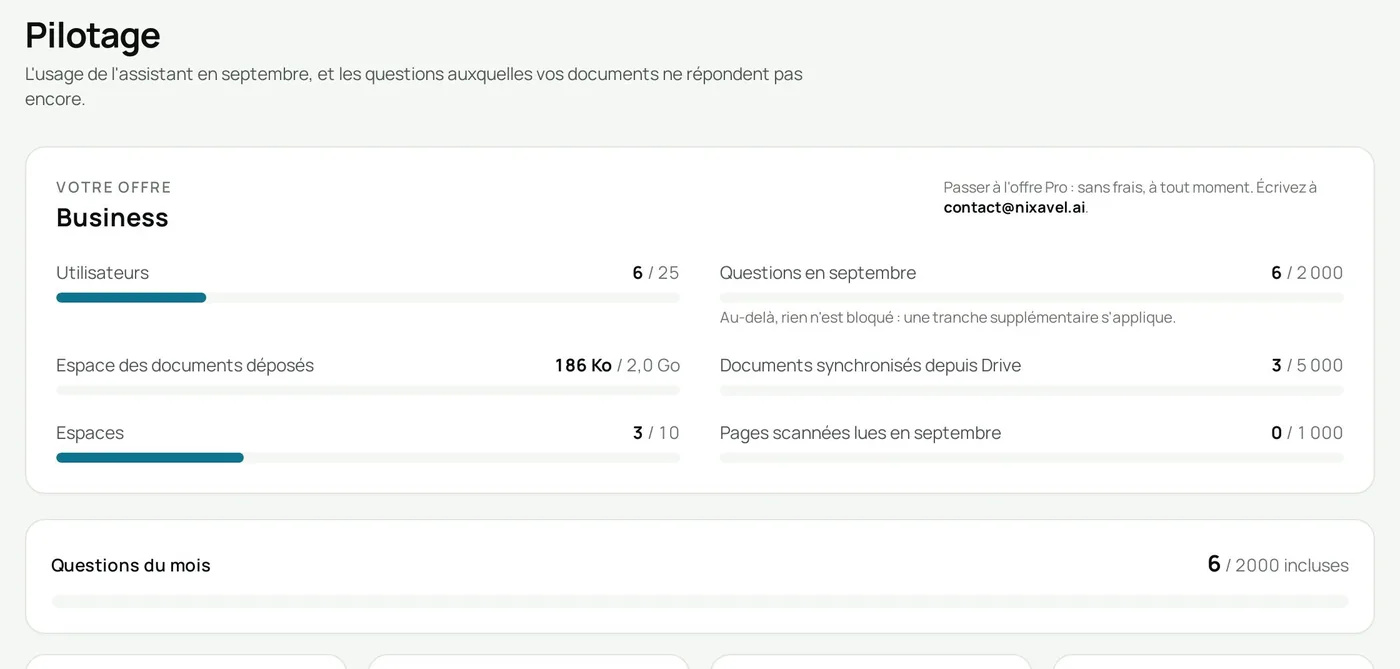Click the VOTRE OFFRE label
The image size is (1400, 669).
coord(114,187)
